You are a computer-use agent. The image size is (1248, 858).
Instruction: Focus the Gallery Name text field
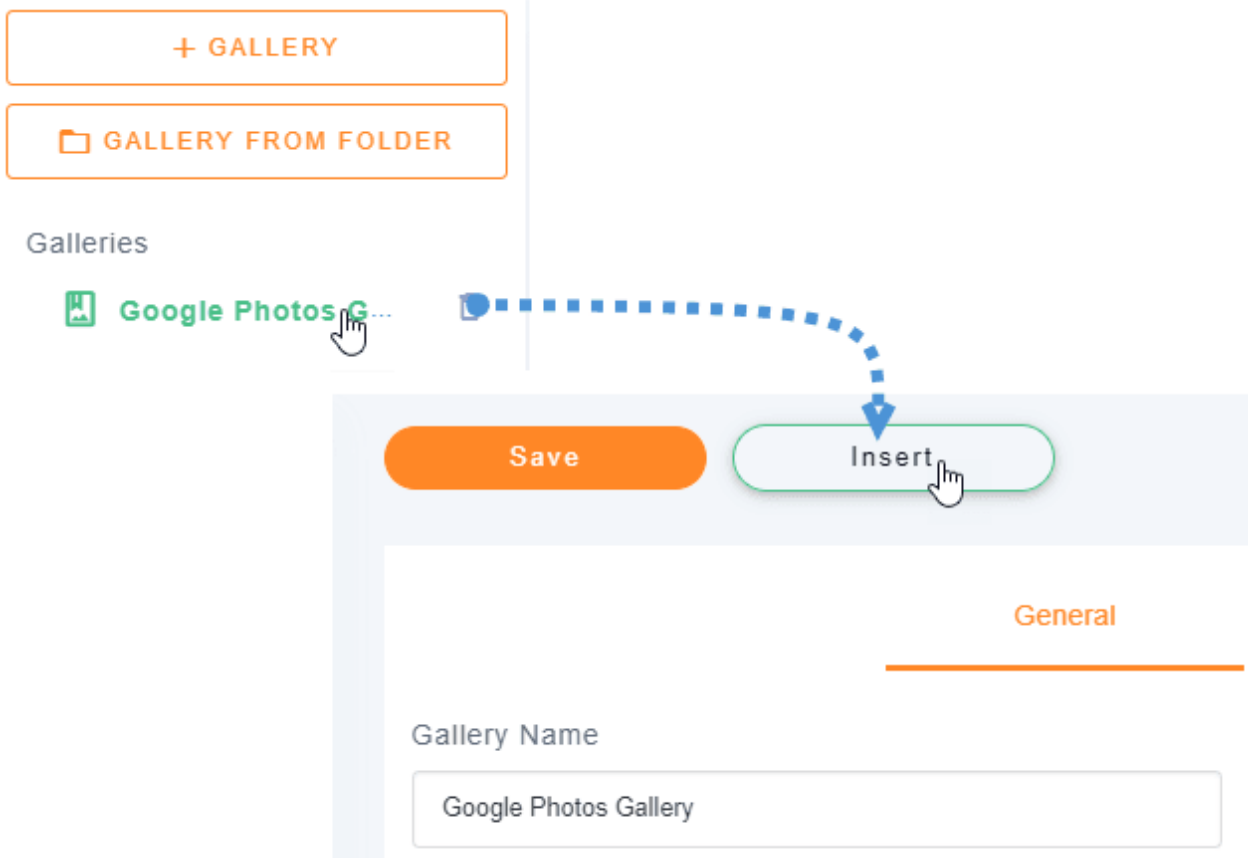[x=816, y=808]
